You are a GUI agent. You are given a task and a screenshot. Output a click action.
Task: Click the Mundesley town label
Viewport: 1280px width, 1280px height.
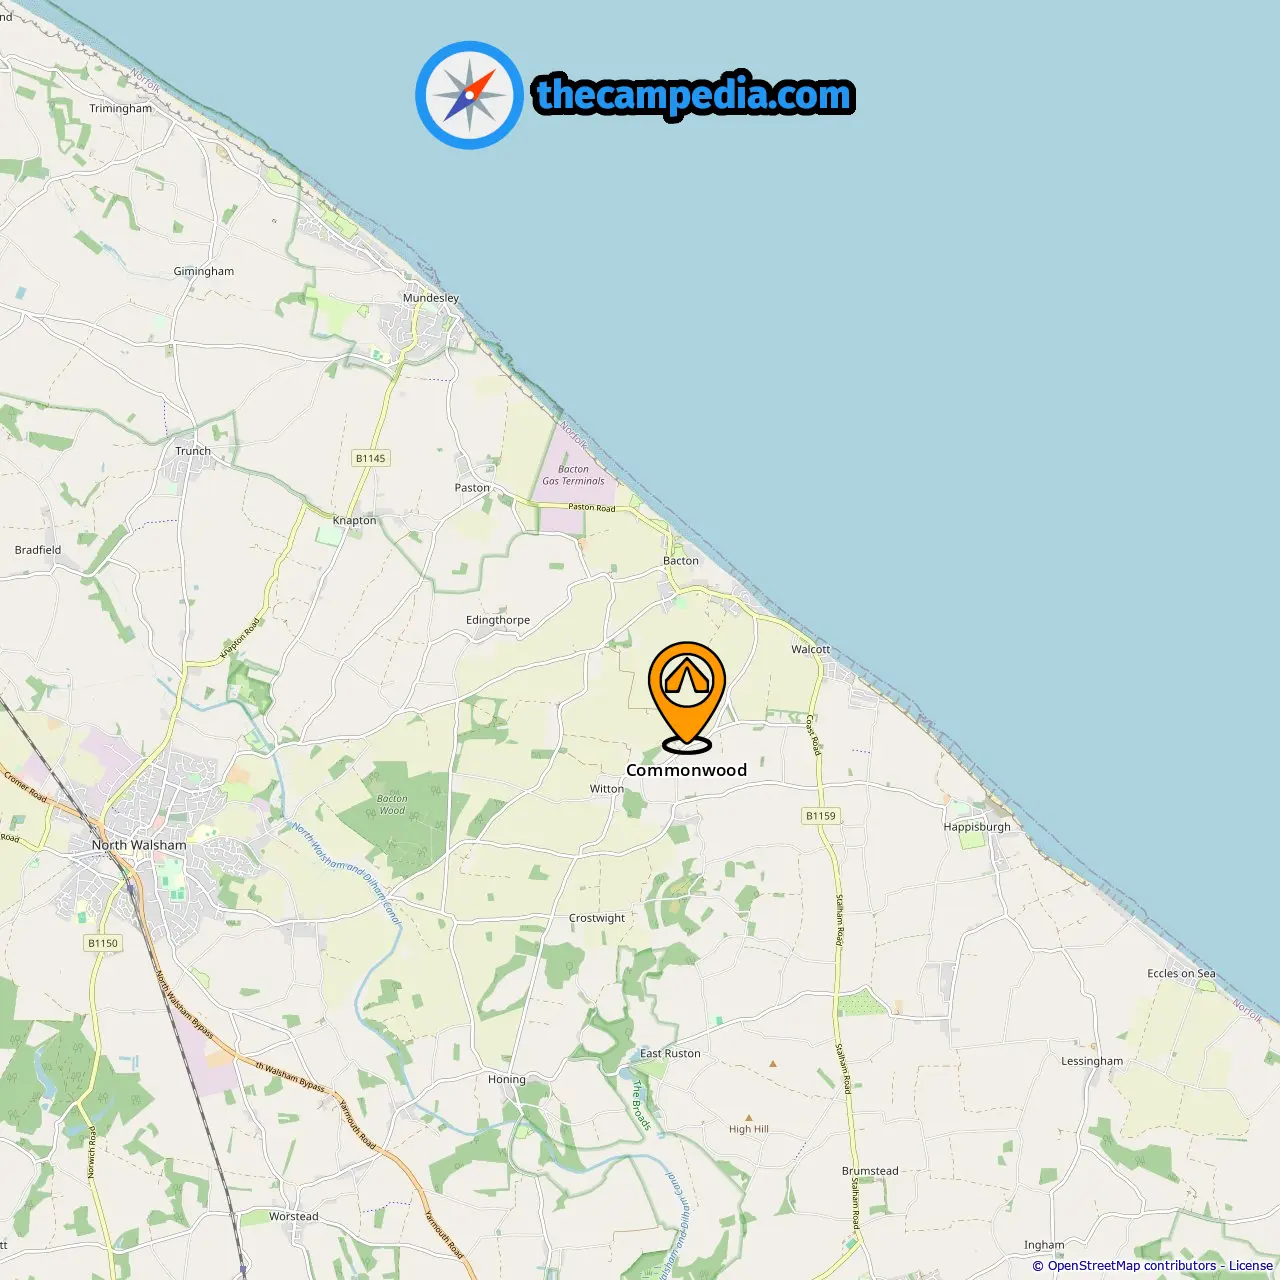431,298
